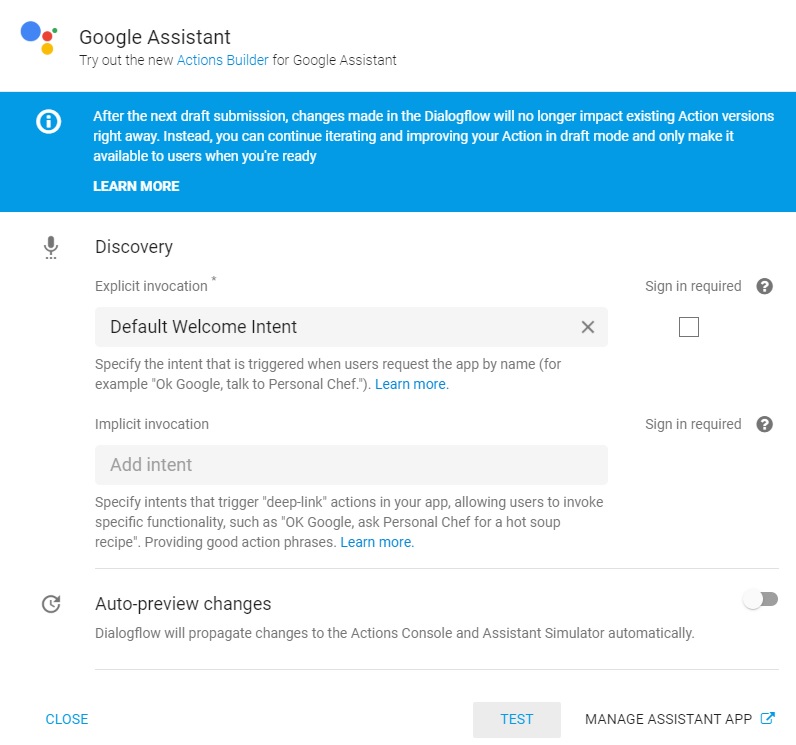Image resolution: width=796 pixels, height=745 pixels.
Task: Check the Sign in required checkbox
Action: tap(688, 327)
